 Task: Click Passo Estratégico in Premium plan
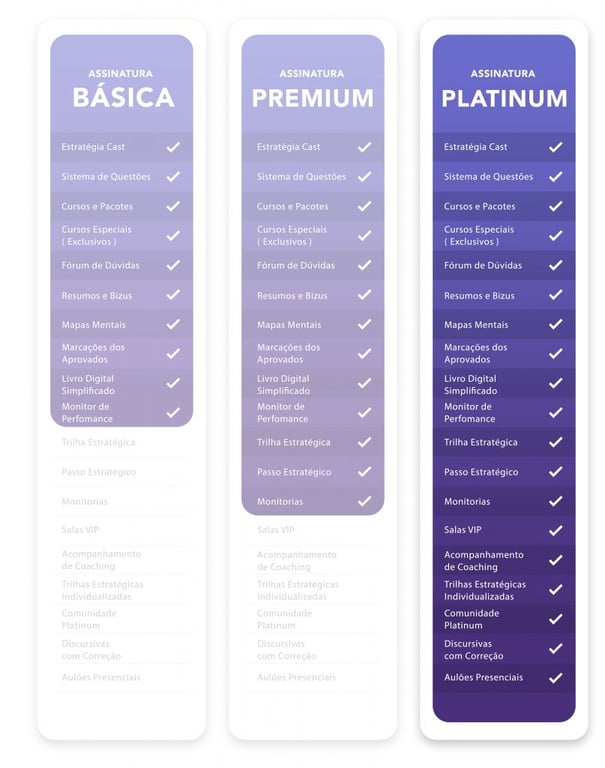point(294,472)
